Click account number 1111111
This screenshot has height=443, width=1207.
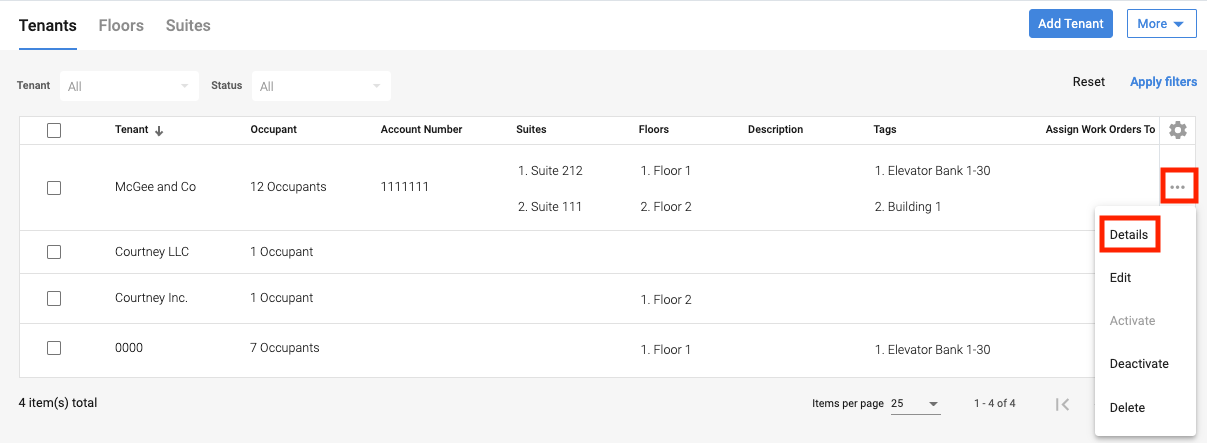click(x=405, y=187)
